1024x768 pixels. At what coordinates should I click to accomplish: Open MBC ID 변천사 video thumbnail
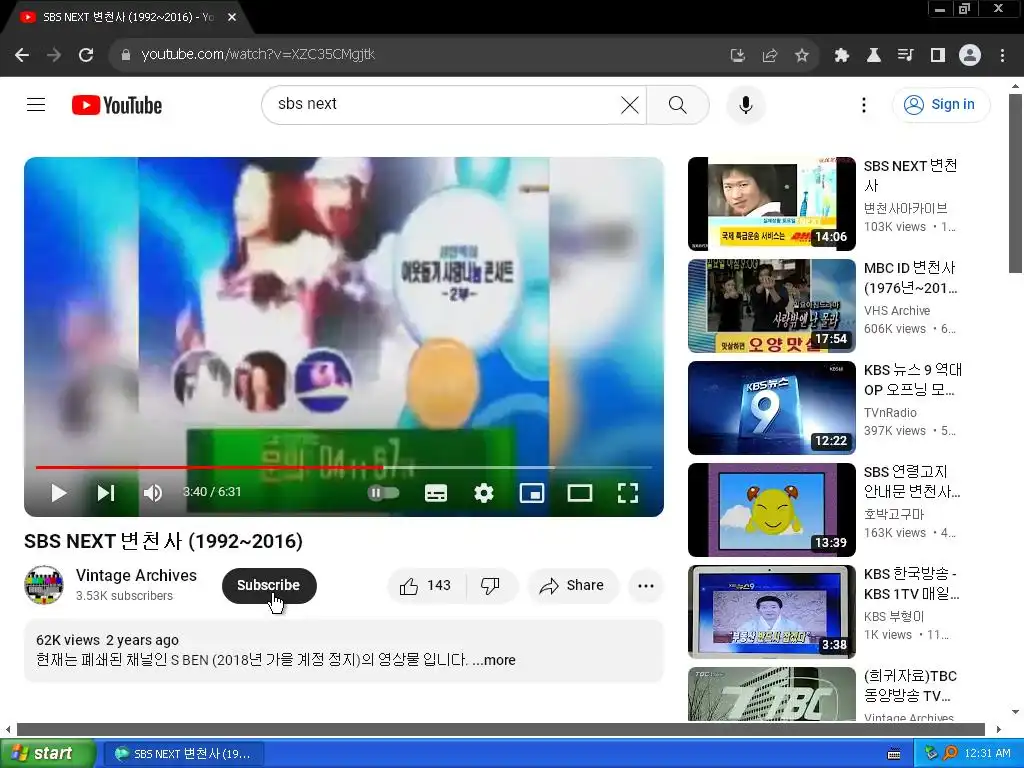coord(771,306)
